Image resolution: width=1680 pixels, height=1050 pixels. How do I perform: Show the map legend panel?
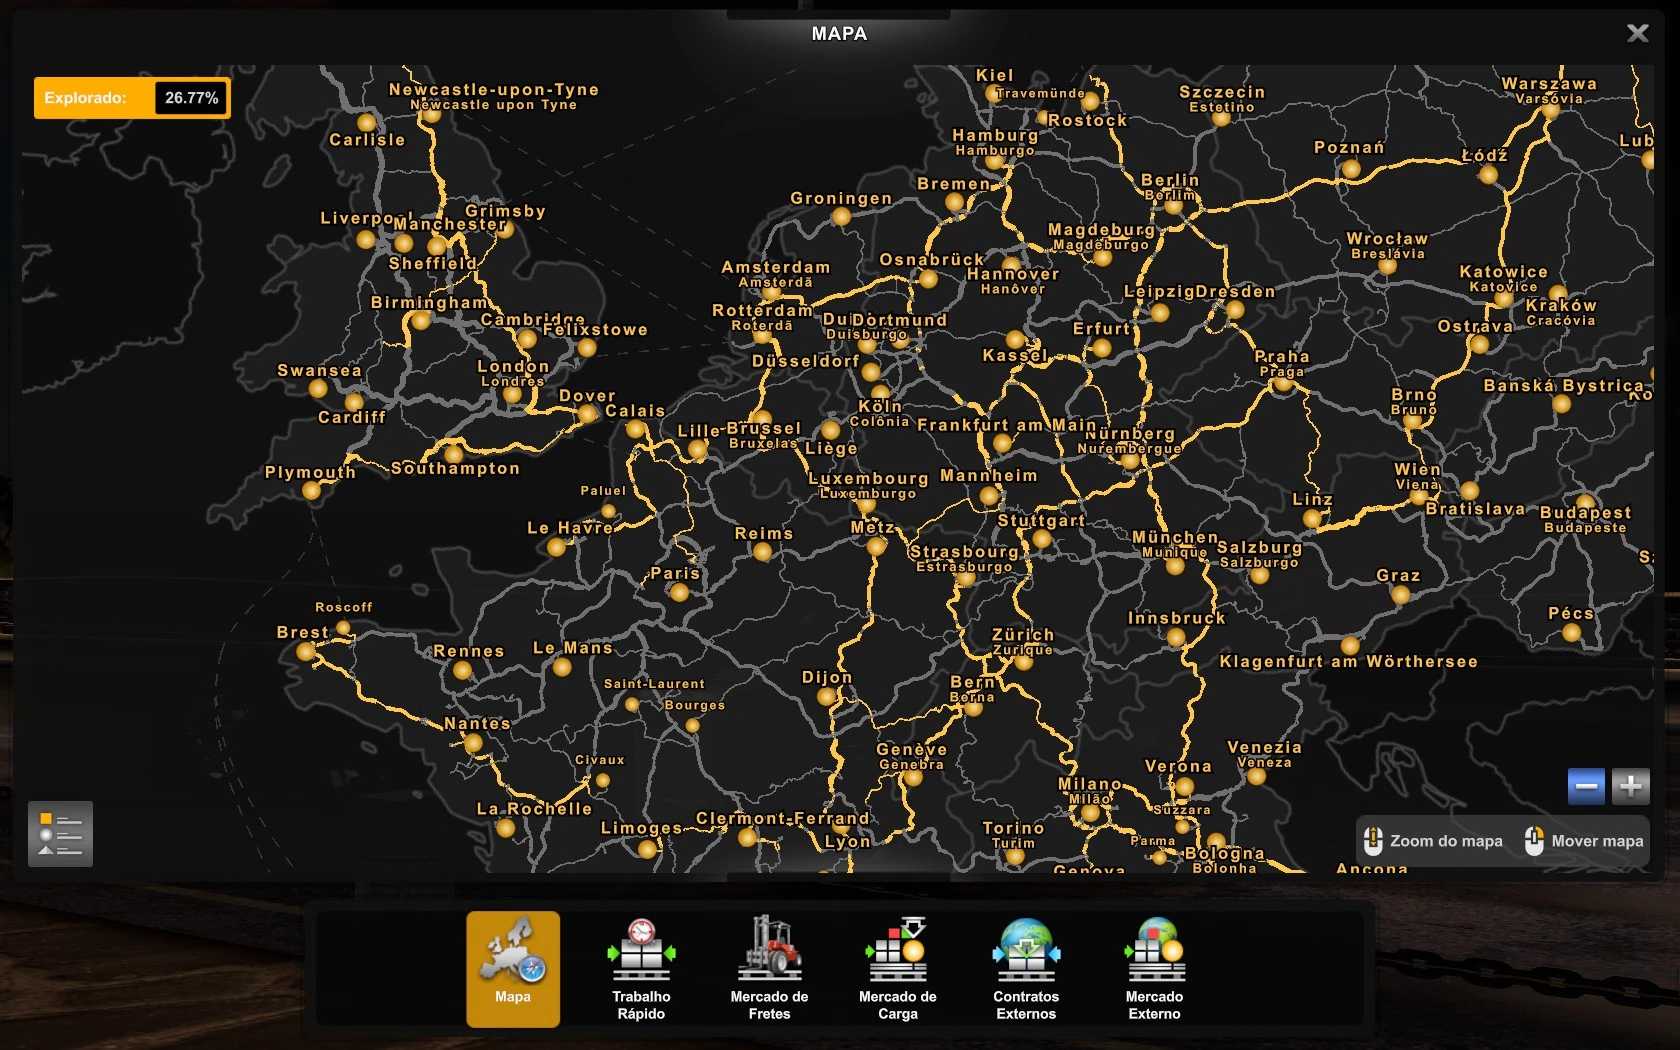point(60,834)
